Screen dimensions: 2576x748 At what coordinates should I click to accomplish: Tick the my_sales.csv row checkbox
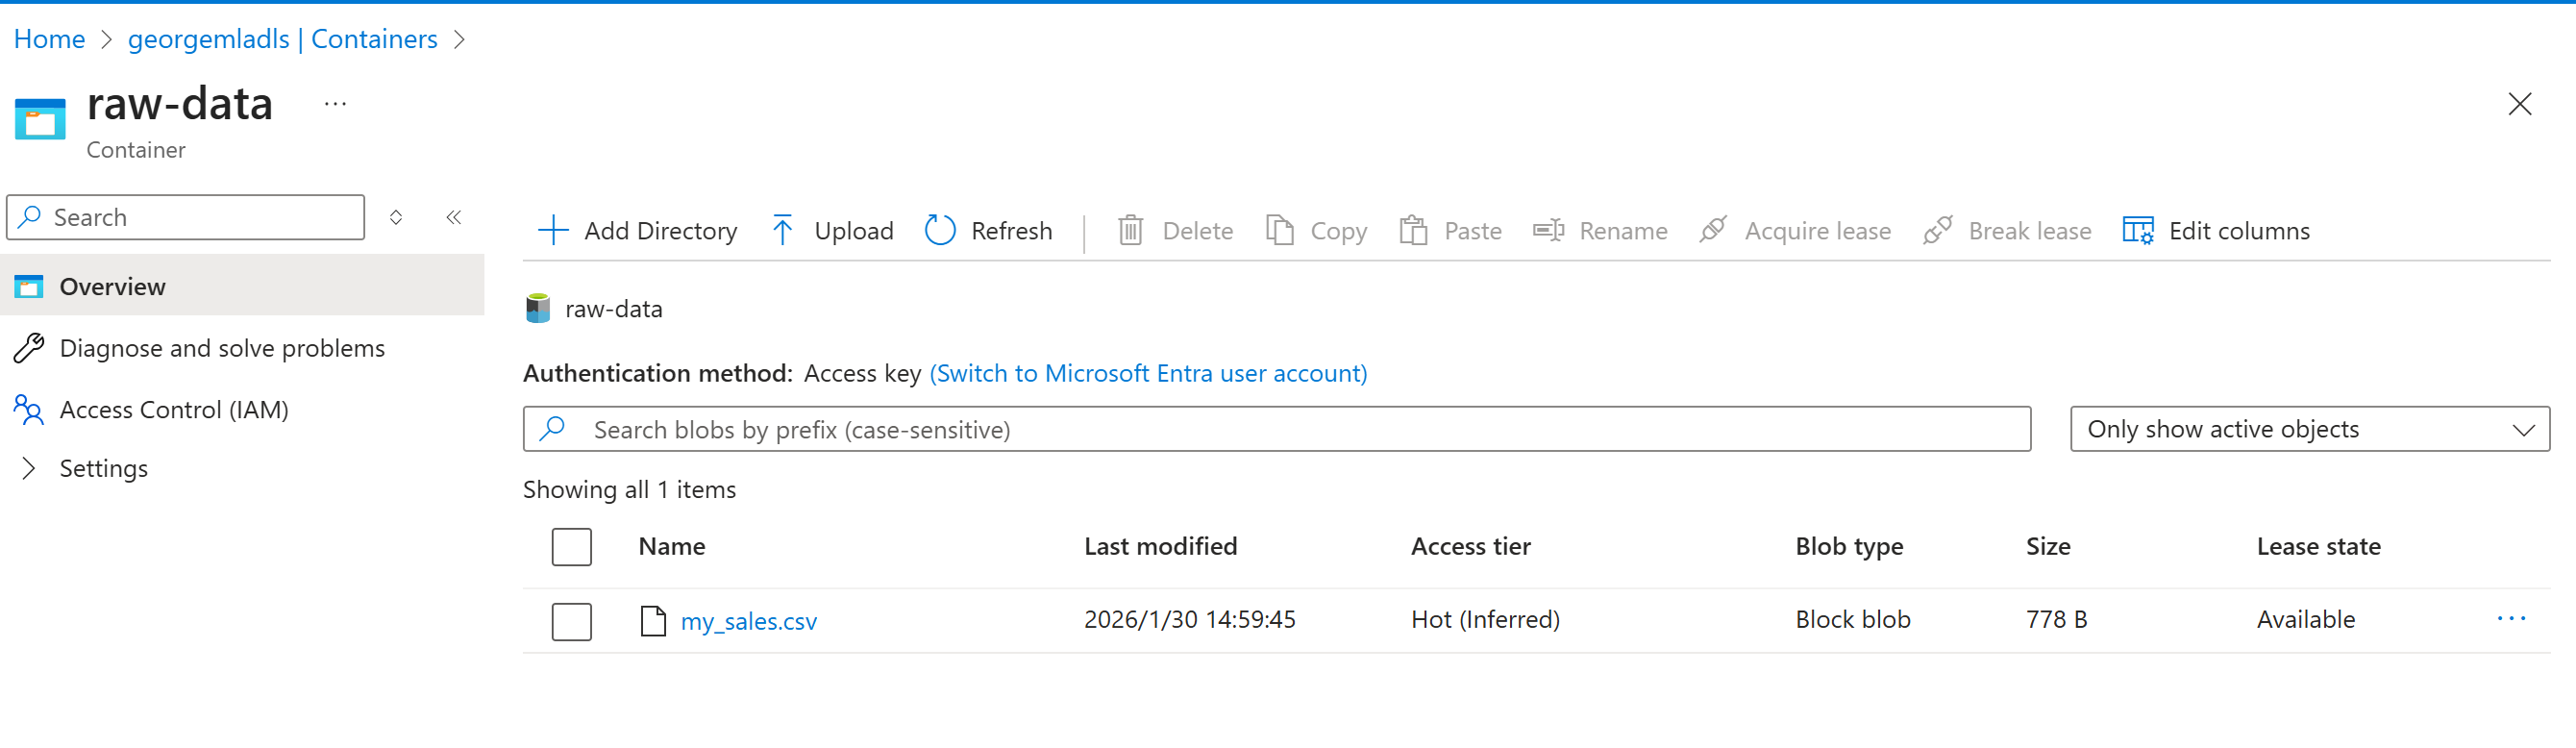572,621
